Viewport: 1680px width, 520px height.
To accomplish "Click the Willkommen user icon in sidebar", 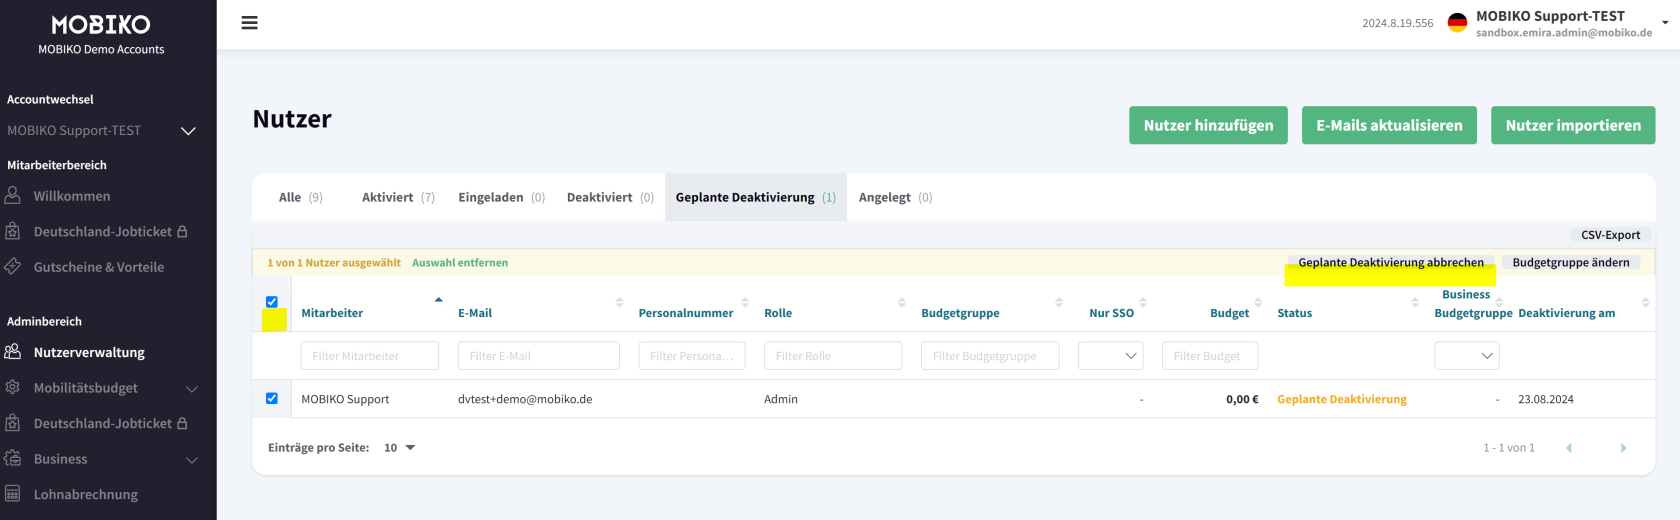I will (x=13, y=196).
